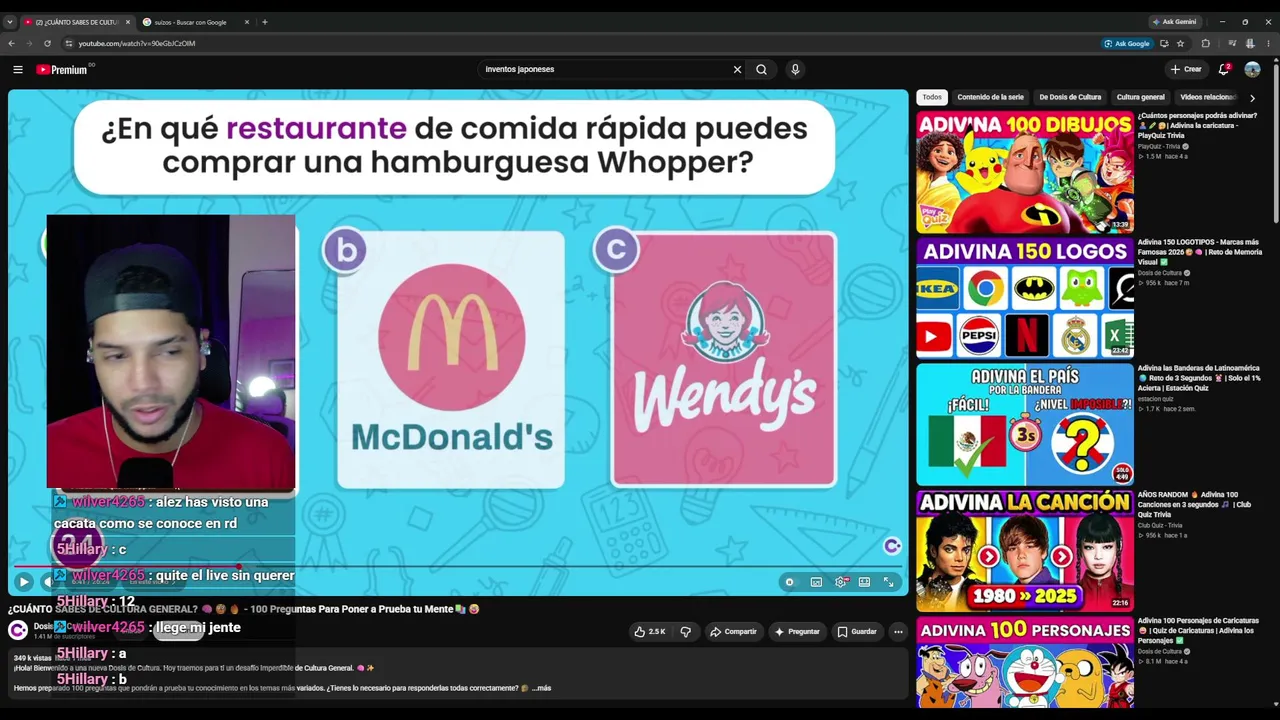Screen dimensions: 1280x720
Task: Open the 'ADIVINA EL PAÍS' flags thumbnail
Action: (x=1025, y=424)
